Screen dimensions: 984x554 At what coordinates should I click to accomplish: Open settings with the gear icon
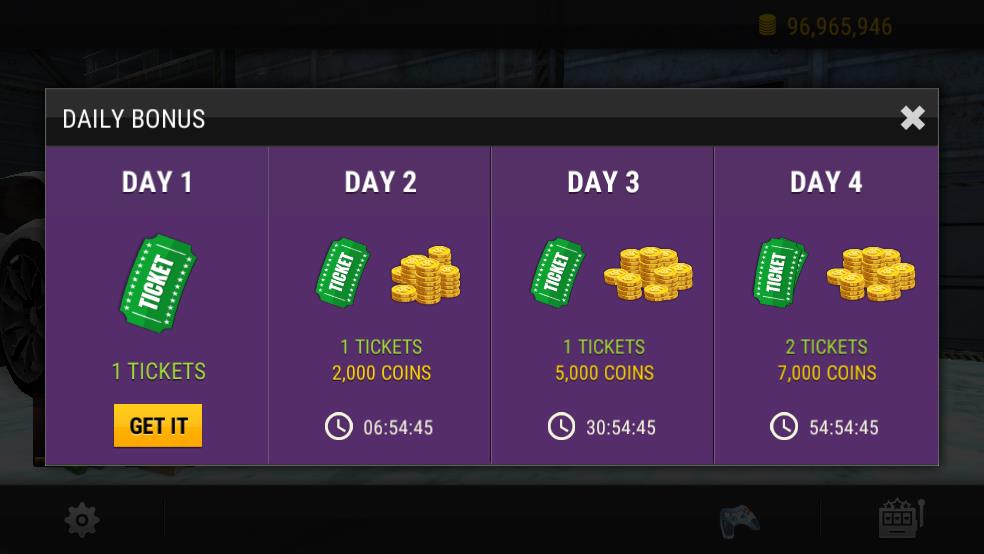pos(82,520)
